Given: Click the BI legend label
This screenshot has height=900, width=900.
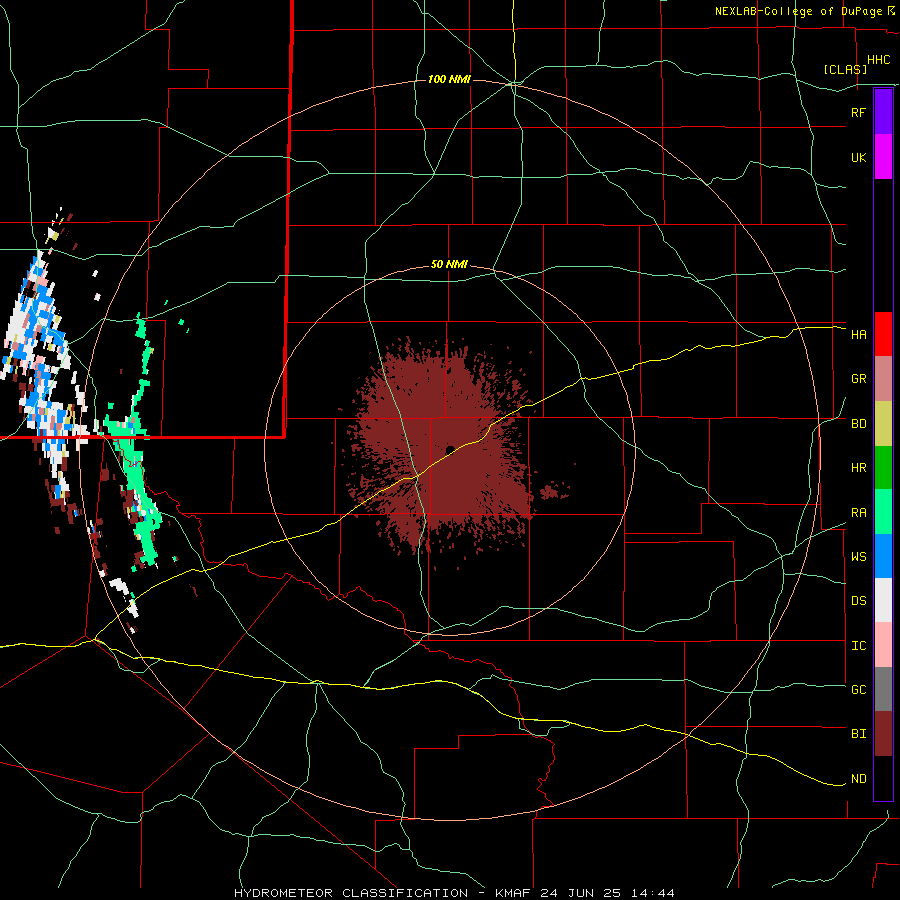Looking at the screenshot, I should [x=858, y=734].
